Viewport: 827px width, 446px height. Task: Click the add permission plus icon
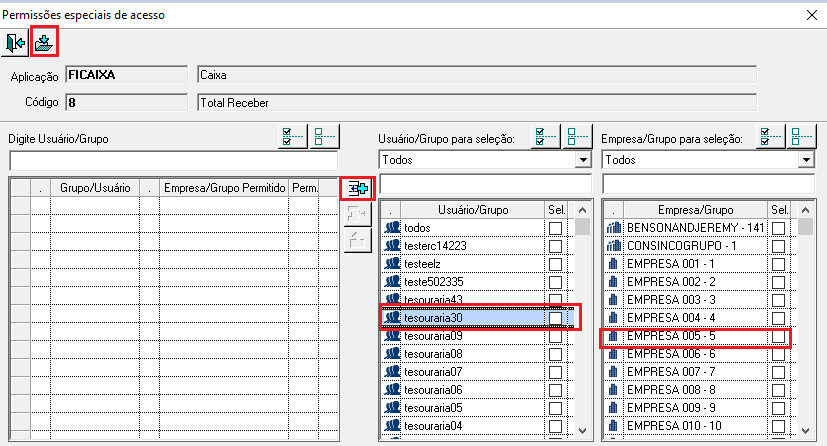pos(358,188)
